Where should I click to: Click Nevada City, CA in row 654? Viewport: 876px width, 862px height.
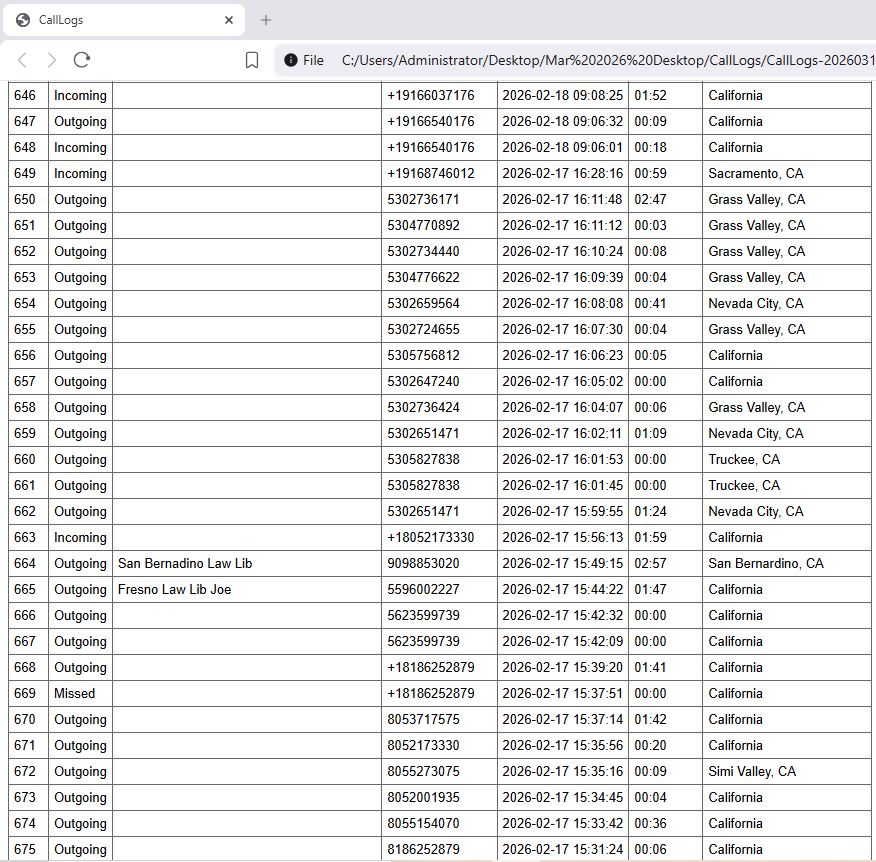click(756, 303)
